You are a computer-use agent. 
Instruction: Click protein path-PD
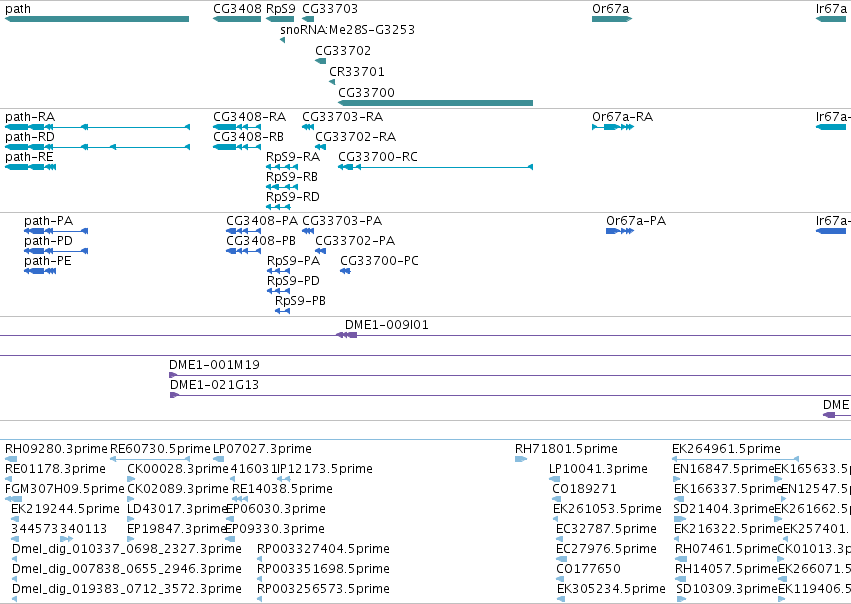pos(56,251)
